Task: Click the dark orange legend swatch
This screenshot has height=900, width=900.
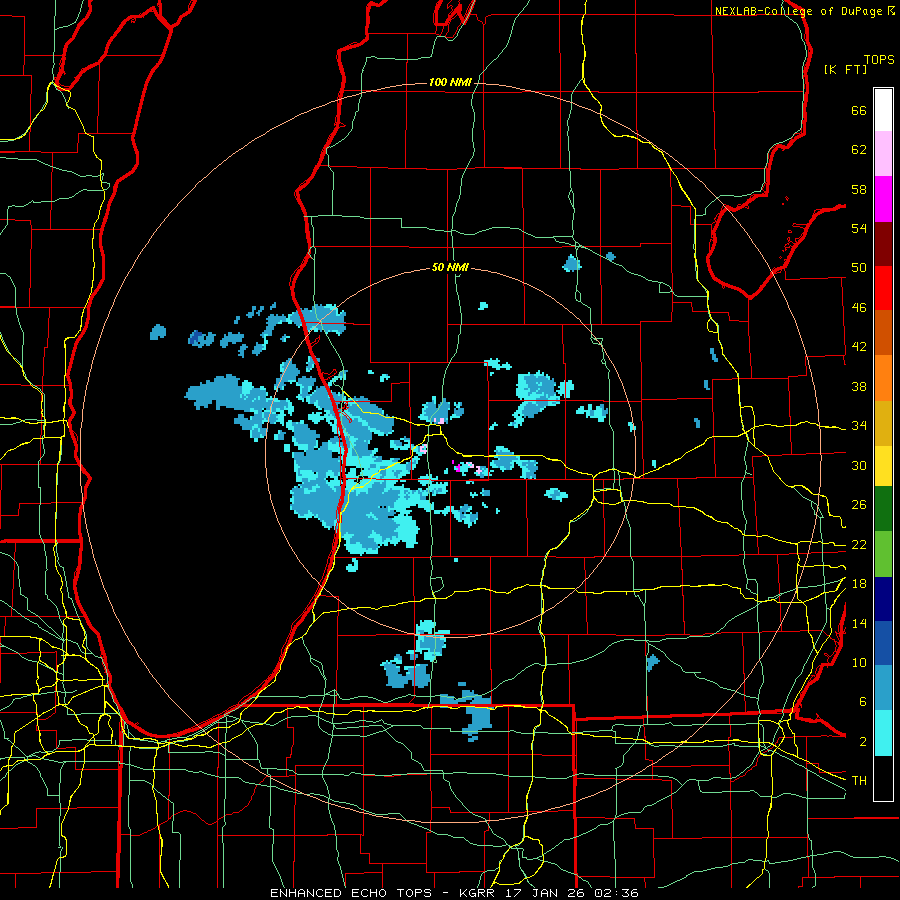Action: pos(883,333)
